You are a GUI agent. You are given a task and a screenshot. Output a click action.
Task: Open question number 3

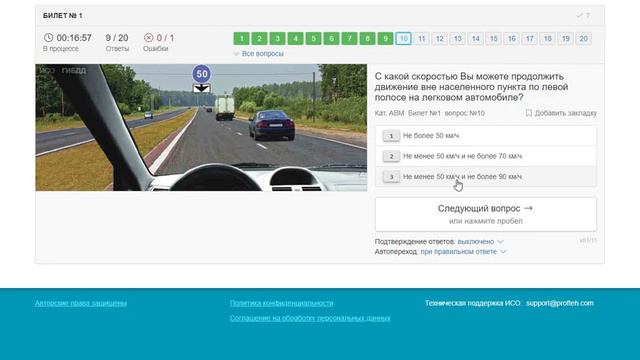point(277,39)
